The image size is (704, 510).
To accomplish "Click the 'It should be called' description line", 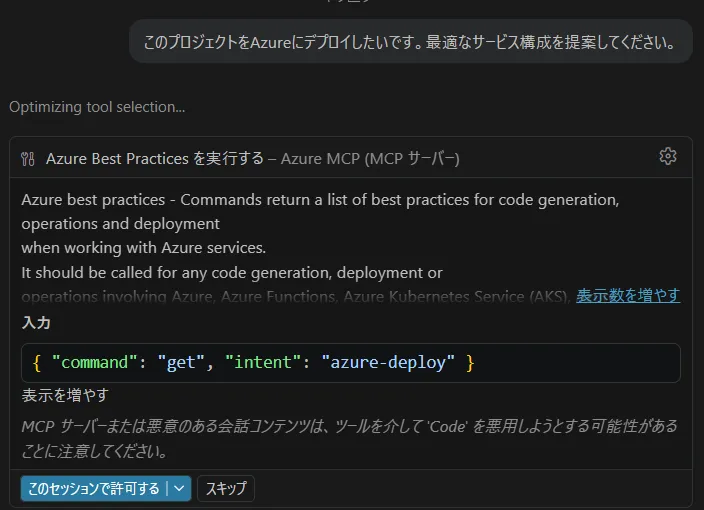I will point(232,273).
